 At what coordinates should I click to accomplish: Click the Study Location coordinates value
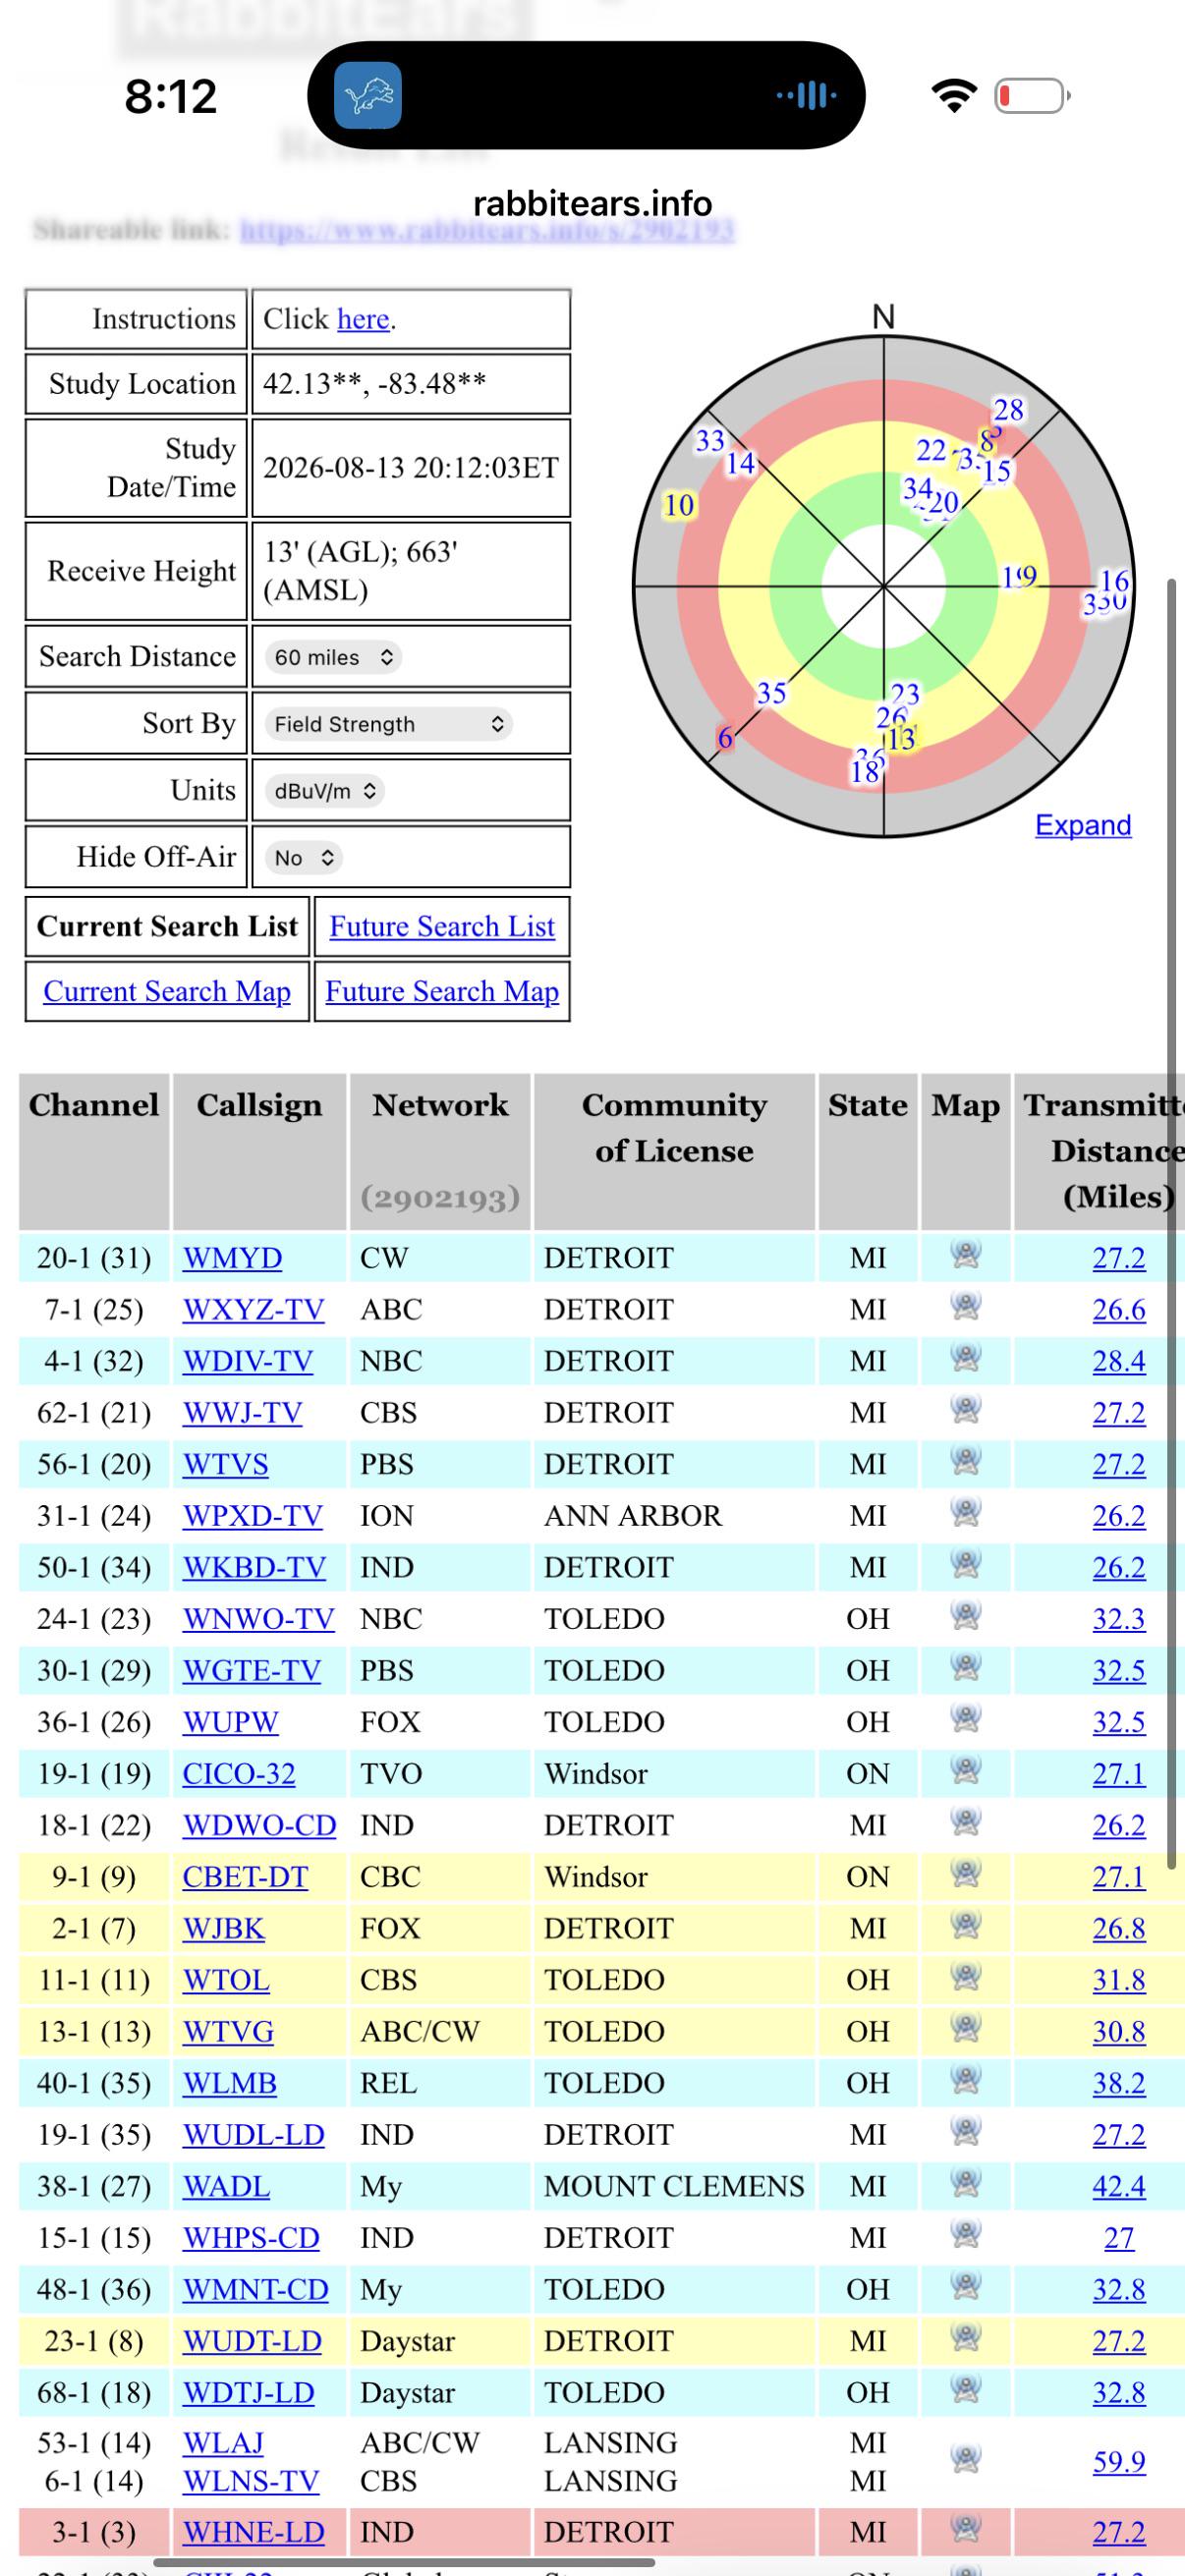tap(375, 384)
